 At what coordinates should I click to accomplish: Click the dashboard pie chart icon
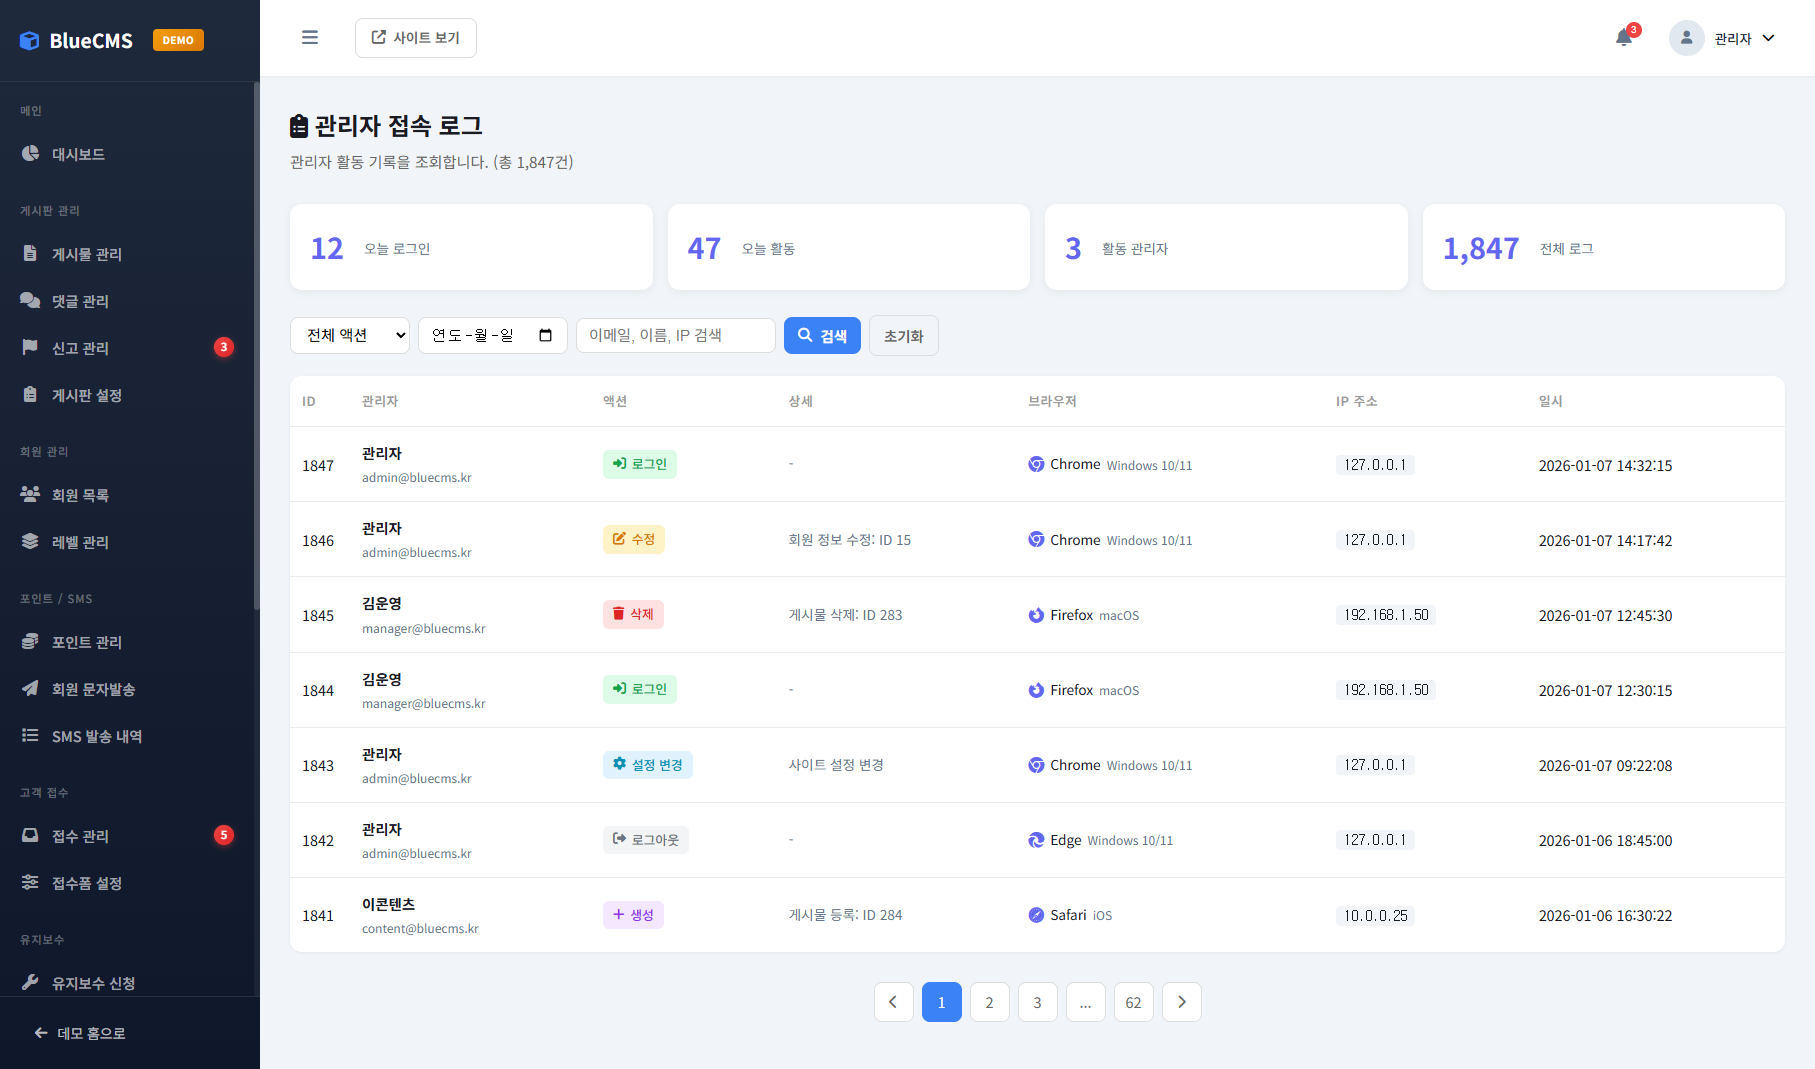(30, 154)
